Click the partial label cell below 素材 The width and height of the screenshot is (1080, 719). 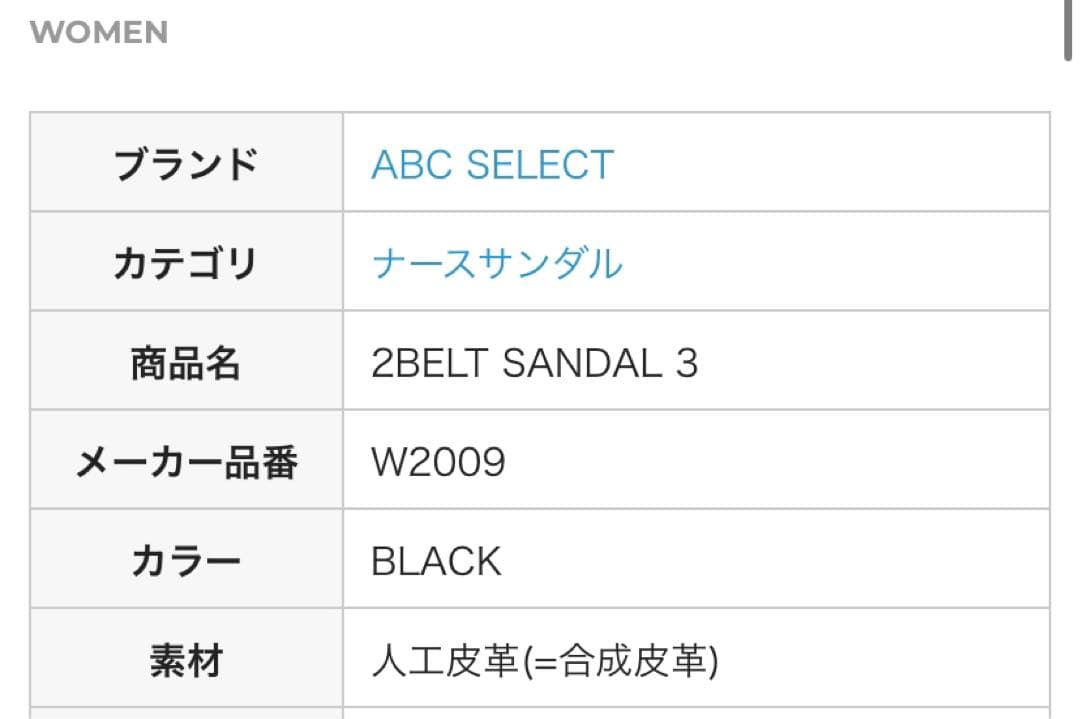tap(186, 712)
